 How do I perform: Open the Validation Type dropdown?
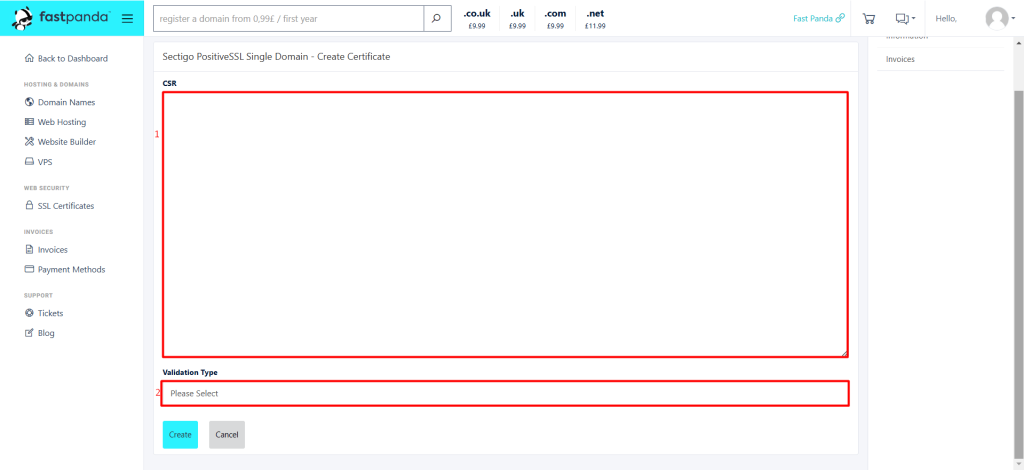click(x=505, y=394)
